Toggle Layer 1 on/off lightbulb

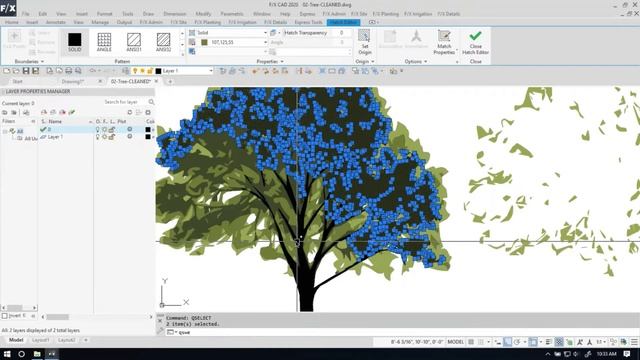click(98, 137)
